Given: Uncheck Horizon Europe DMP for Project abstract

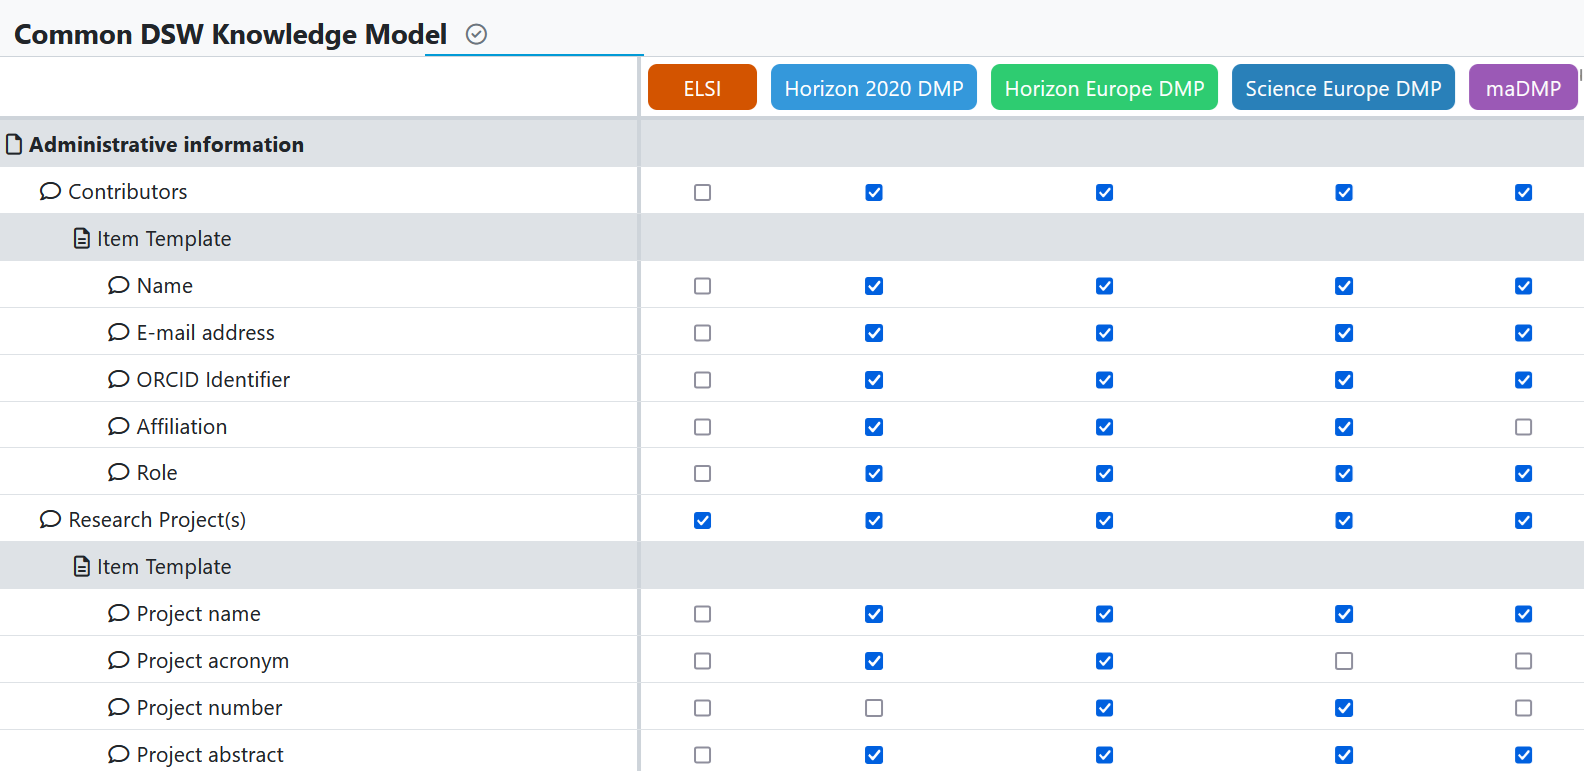Looking at the screenshot, I should tap(1104, 755).
